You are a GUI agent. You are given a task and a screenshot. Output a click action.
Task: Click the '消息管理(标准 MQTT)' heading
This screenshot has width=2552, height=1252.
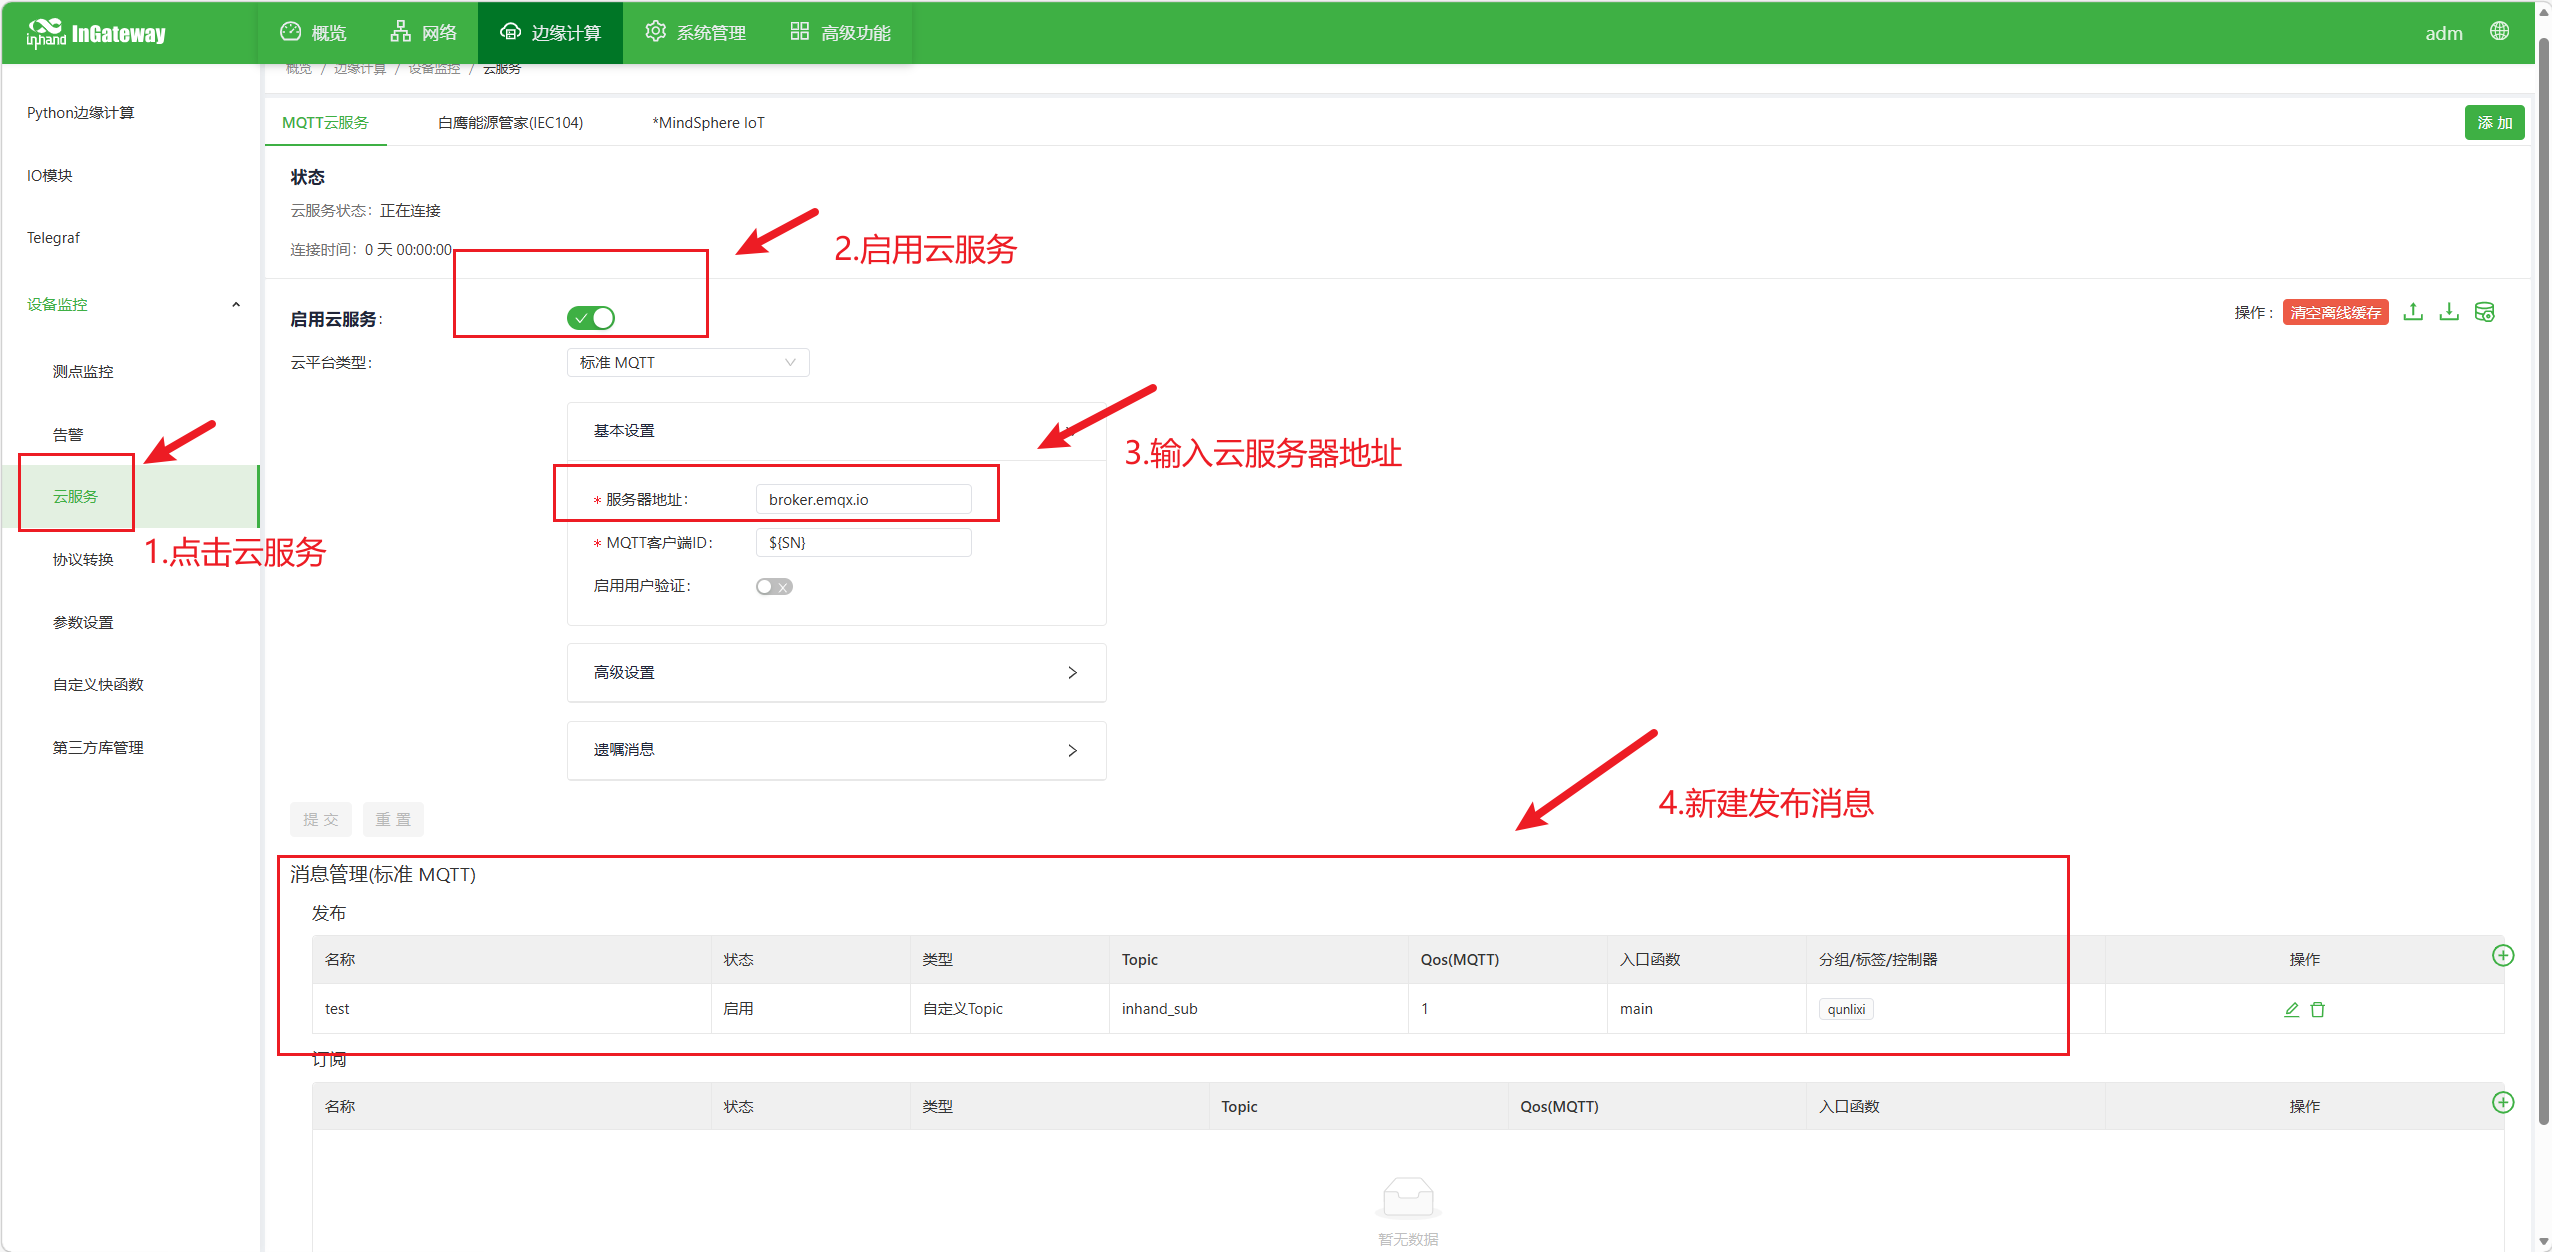(383, 875)
